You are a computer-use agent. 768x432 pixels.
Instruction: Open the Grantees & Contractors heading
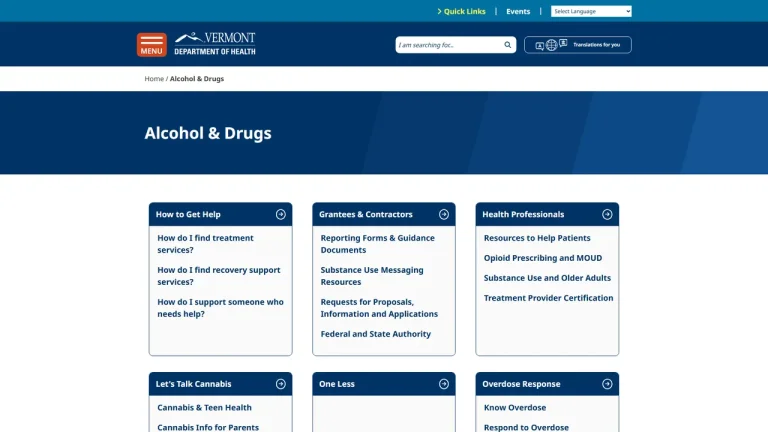[x=365, y=214]
